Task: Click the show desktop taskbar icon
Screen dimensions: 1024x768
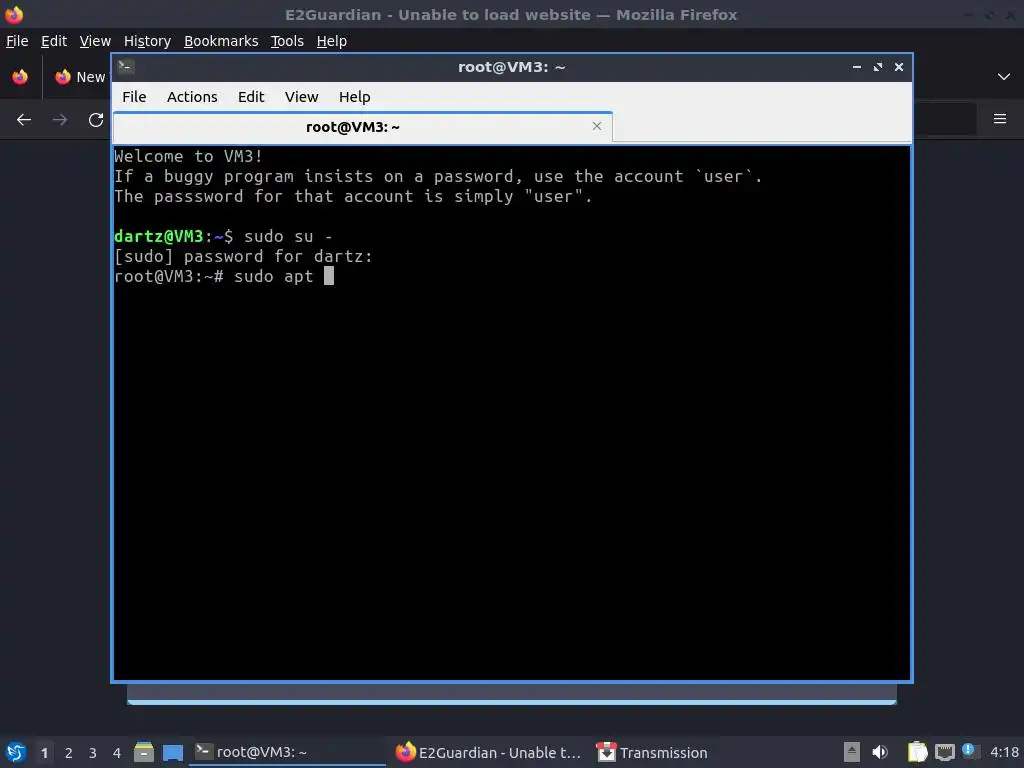Action: 173,752
